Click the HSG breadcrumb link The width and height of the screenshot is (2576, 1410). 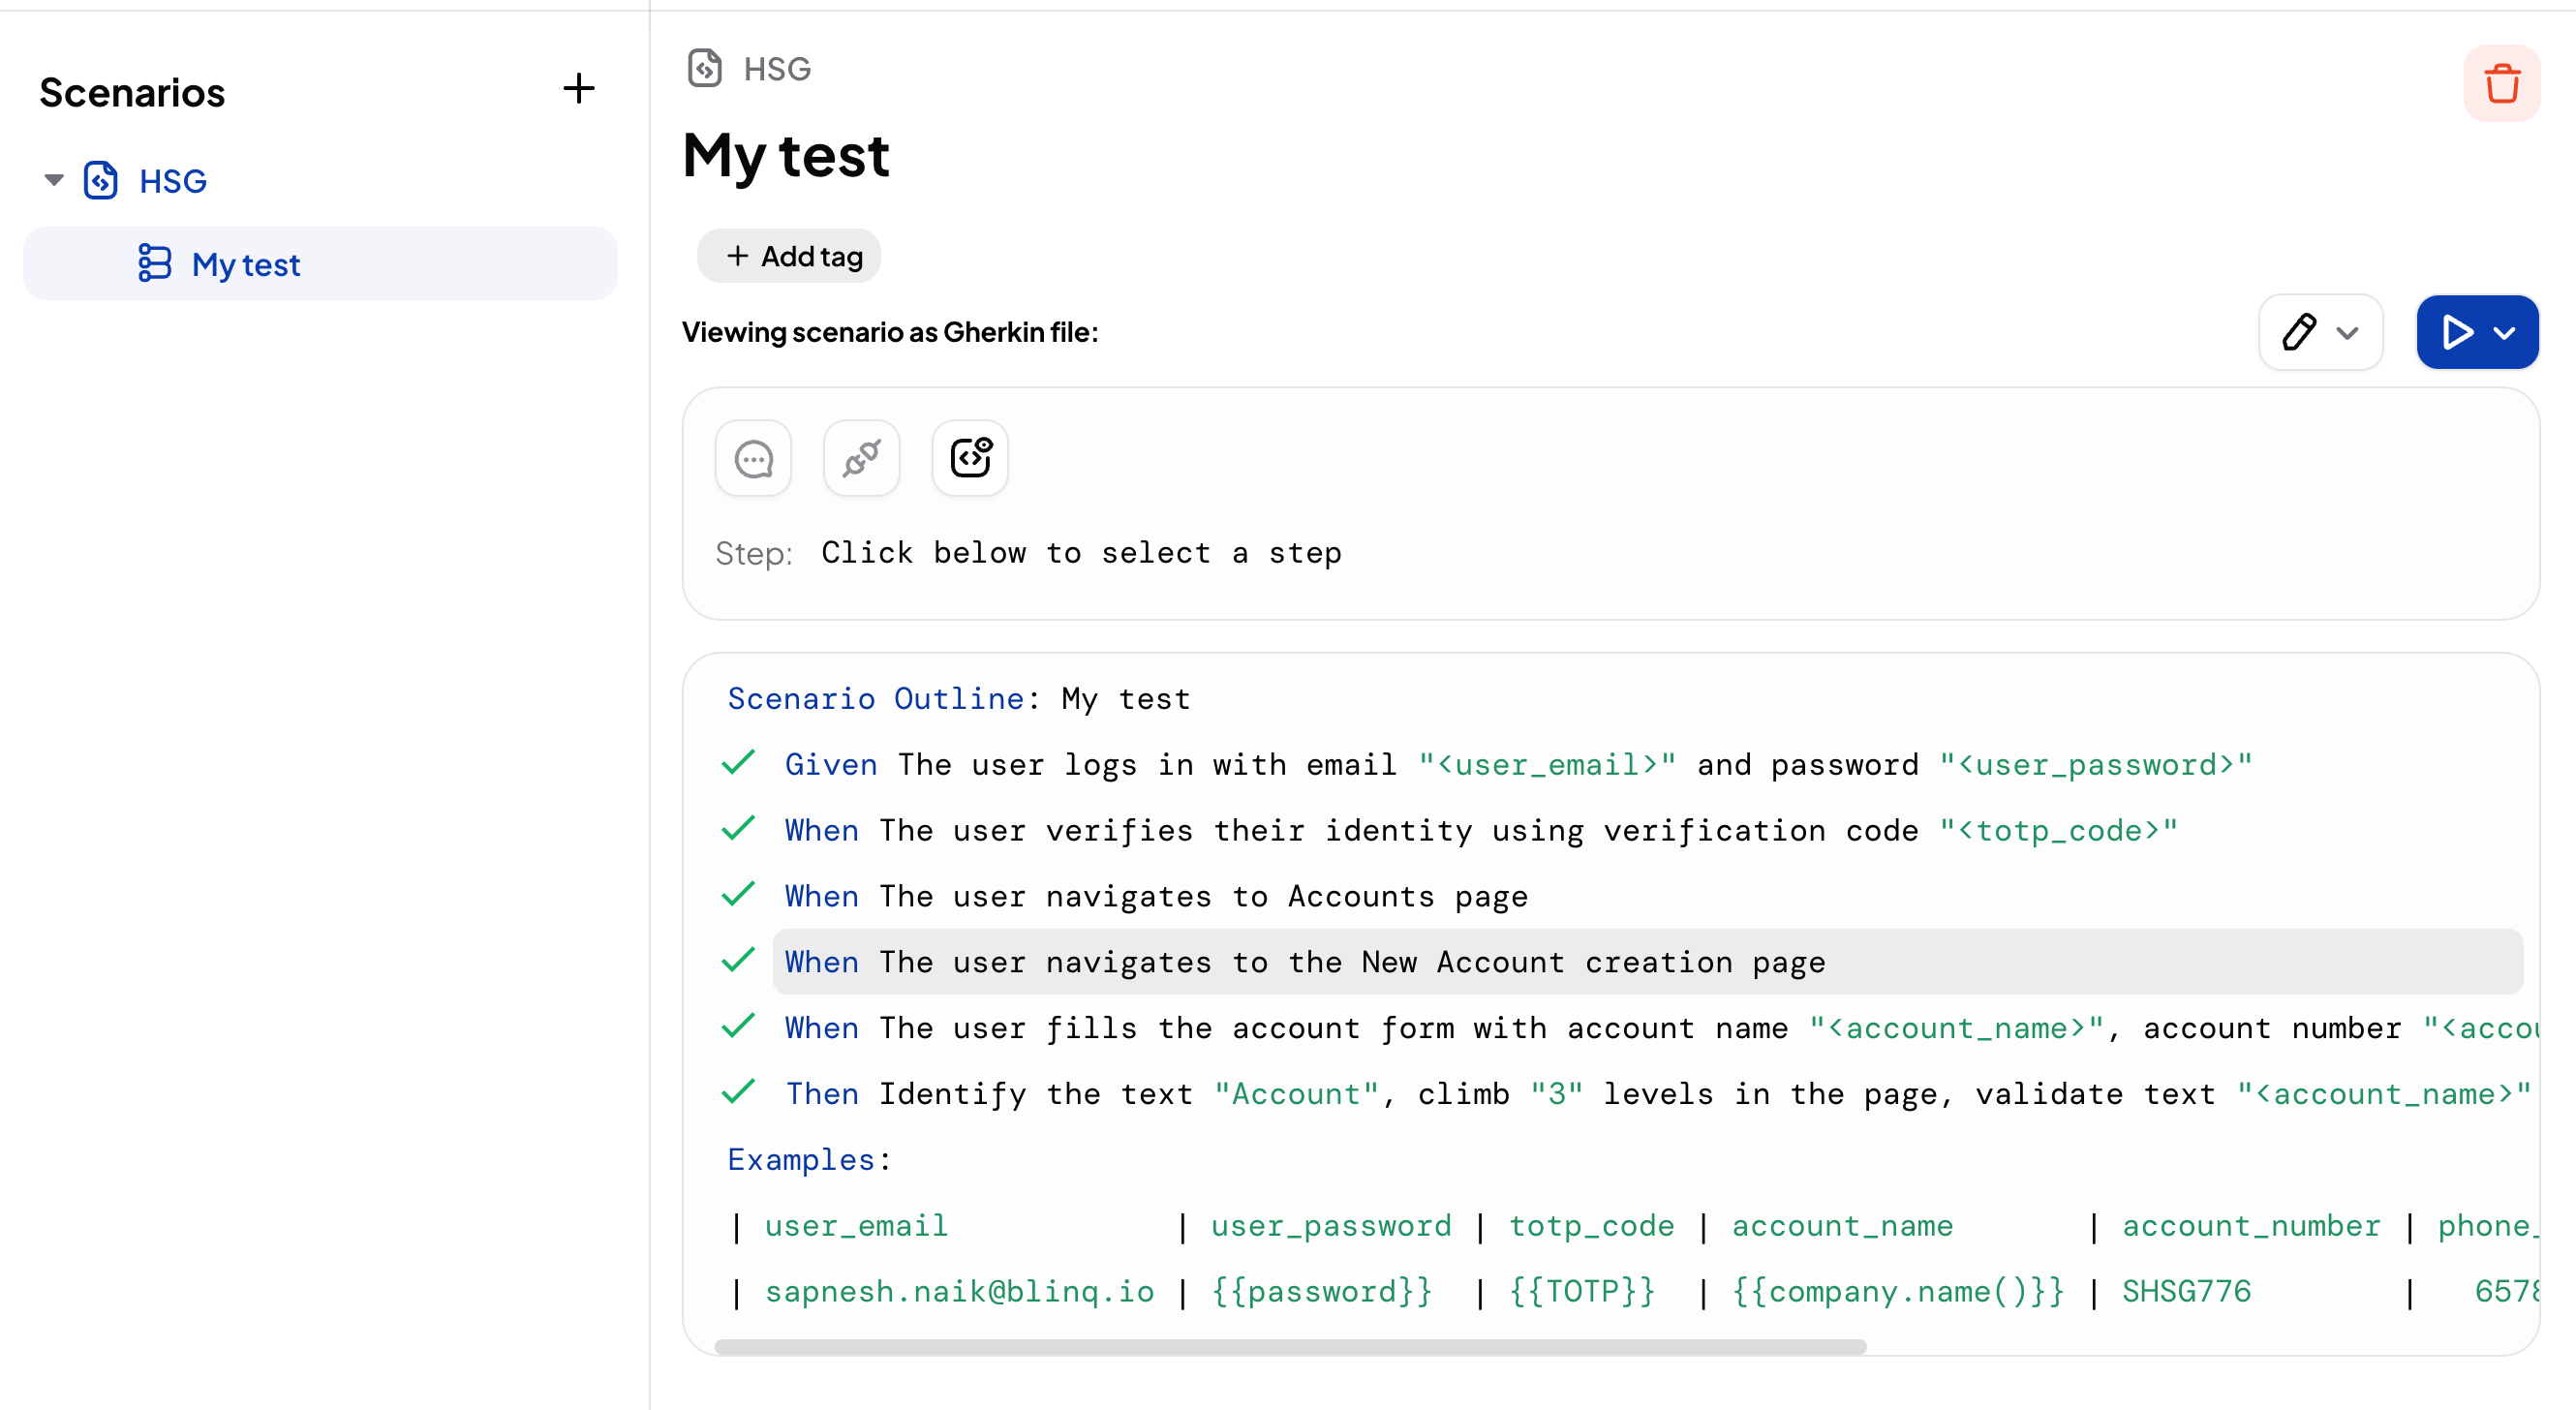coord(777,69)
